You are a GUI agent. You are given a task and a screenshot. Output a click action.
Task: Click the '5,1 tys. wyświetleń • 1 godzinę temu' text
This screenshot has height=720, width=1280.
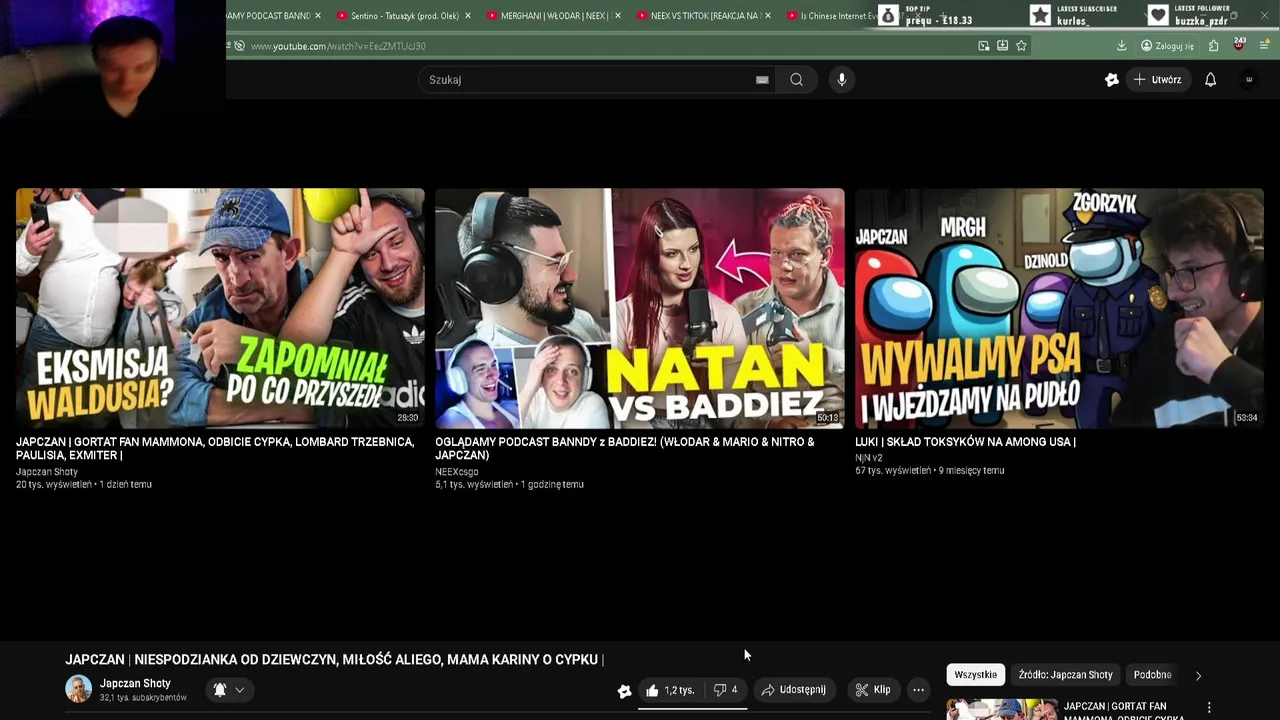(x=509, y=484)
